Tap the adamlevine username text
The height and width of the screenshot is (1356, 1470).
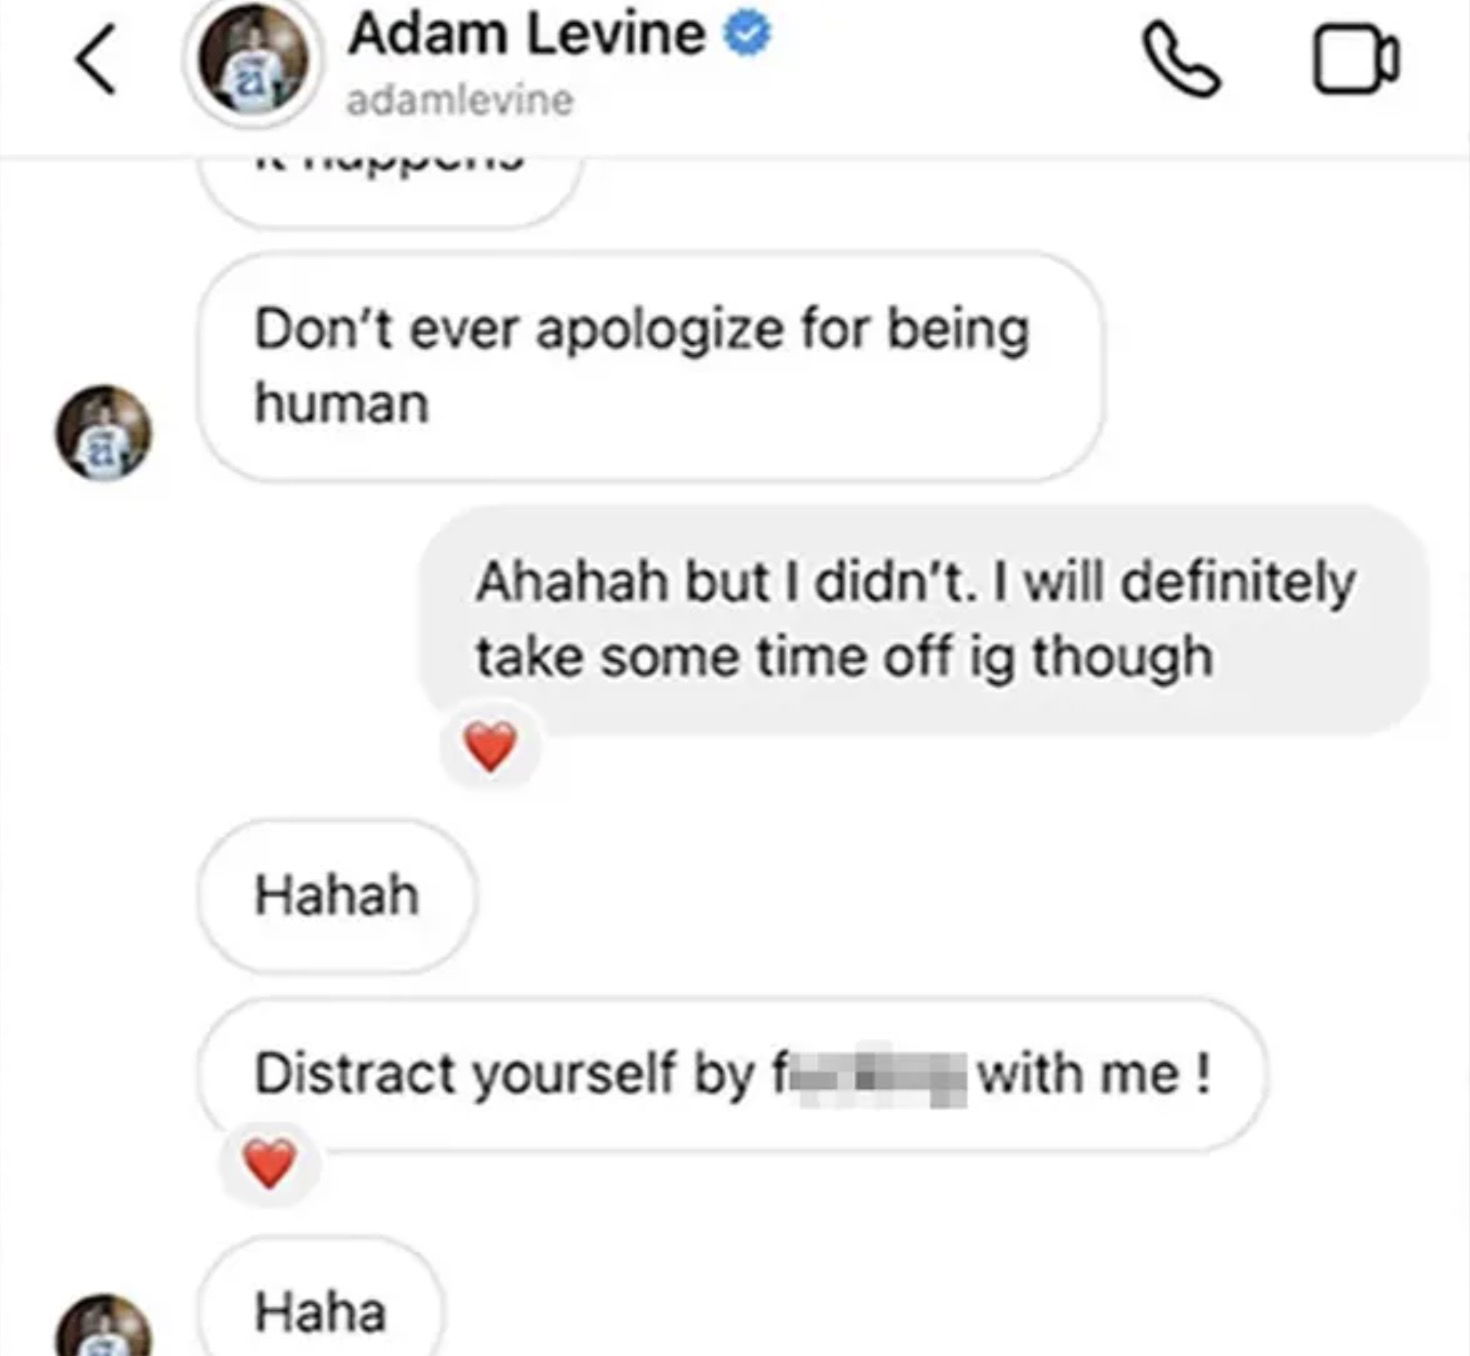(x=460, y=100)
